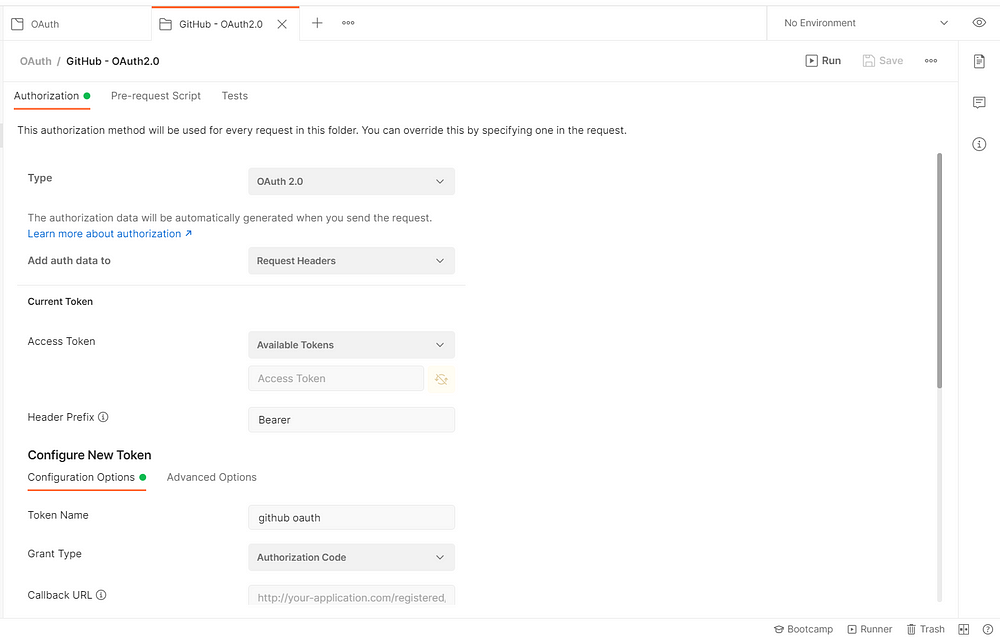Screen dimensions: 1000x638
Task: Click the Run button
Action: point(823,61)
